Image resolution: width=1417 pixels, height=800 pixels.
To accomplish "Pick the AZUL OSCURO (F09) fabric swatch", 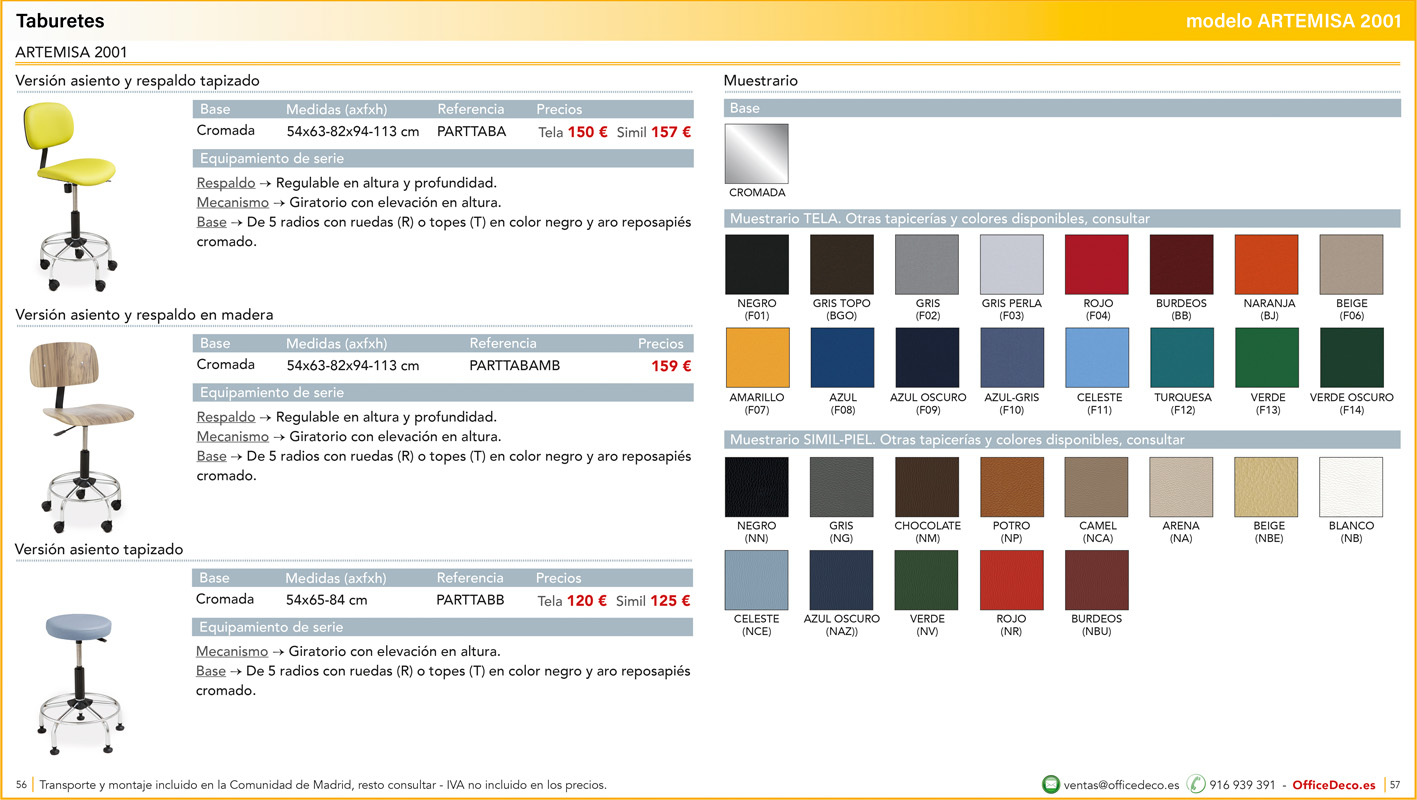I will (927, 358).
